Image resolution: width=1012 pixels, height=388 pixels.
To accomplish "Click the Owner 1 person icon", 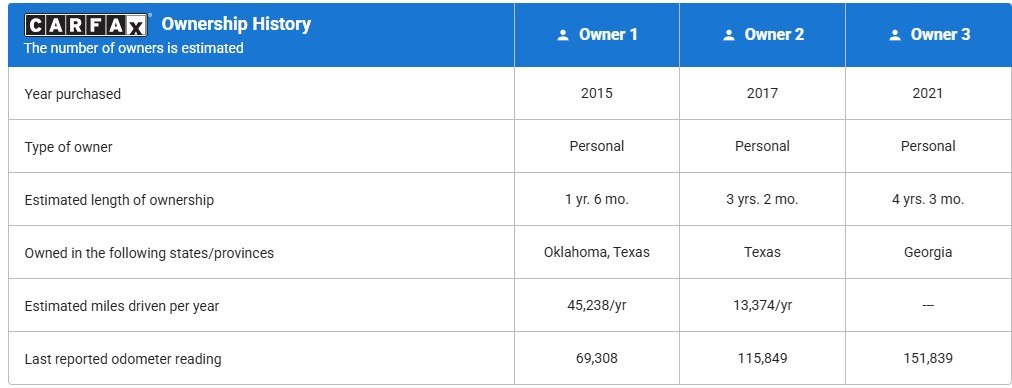I will click(x=563, y=35).
